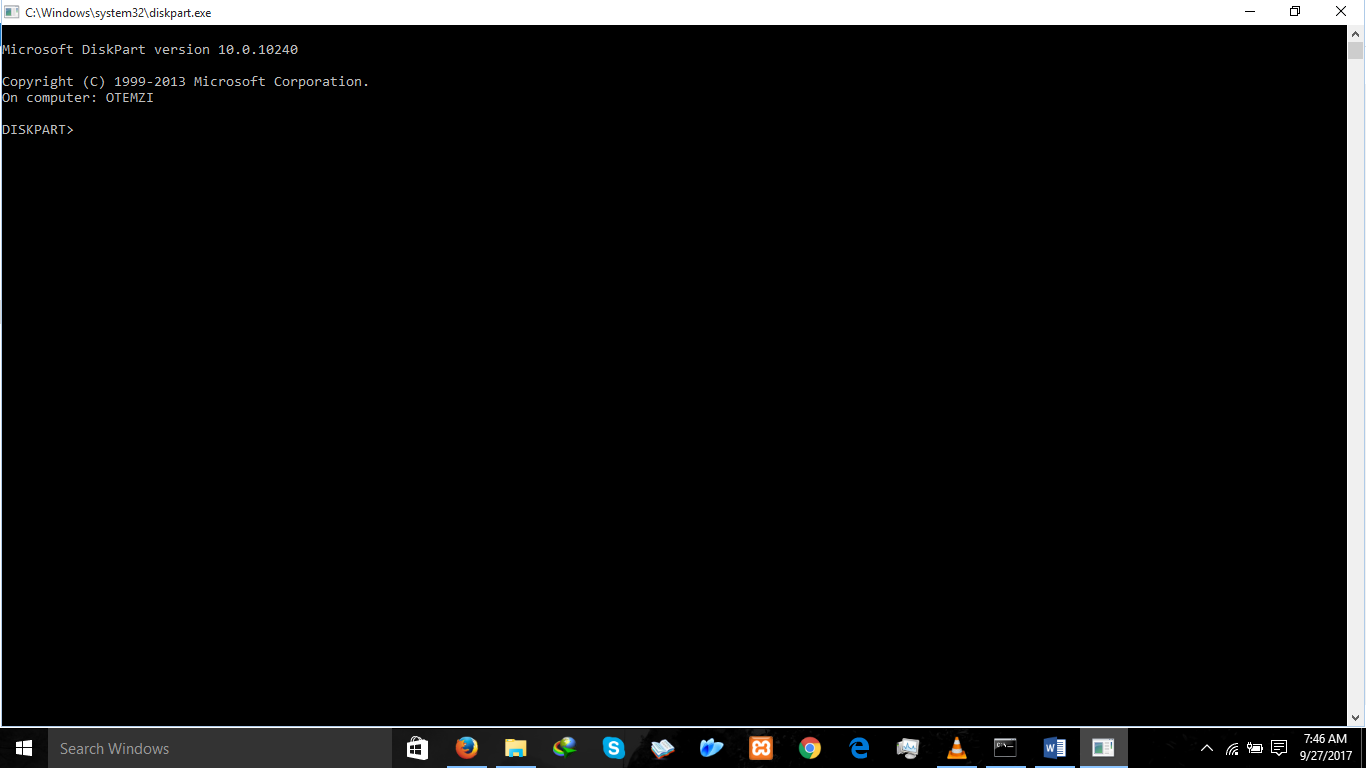Open VLC media player from the taskbar
This screenshot has height=768, width=1366.
coord(956,748)
